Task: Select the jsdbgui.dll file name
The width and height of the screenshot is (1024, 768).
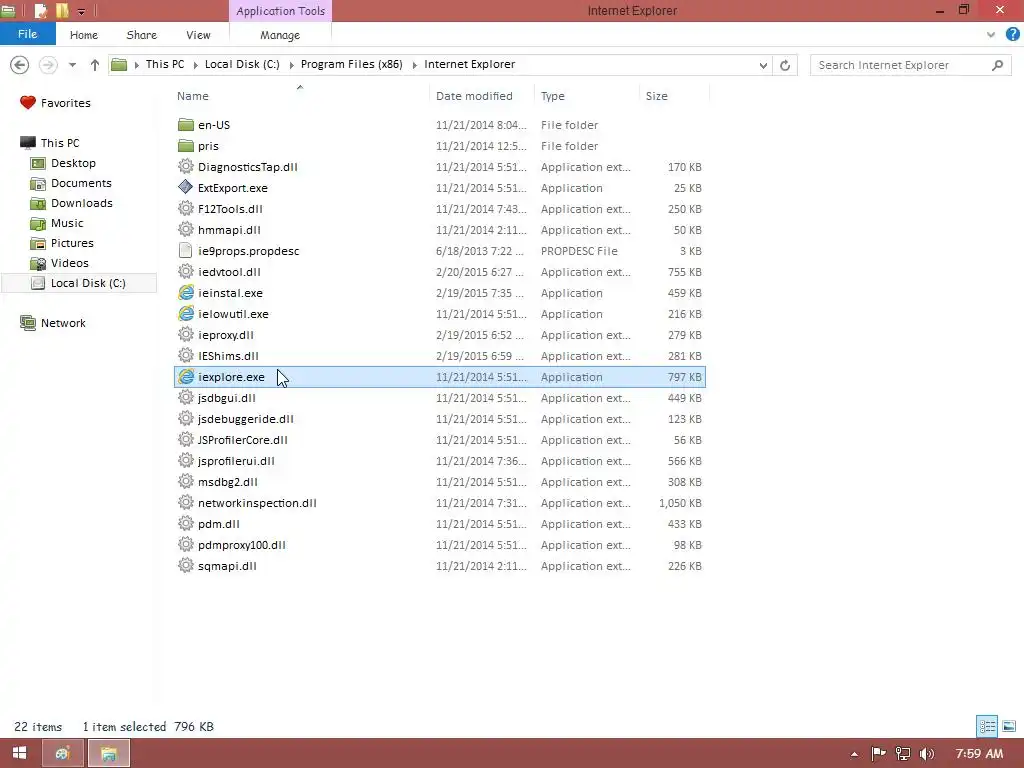Action: (x=227, y=398)
